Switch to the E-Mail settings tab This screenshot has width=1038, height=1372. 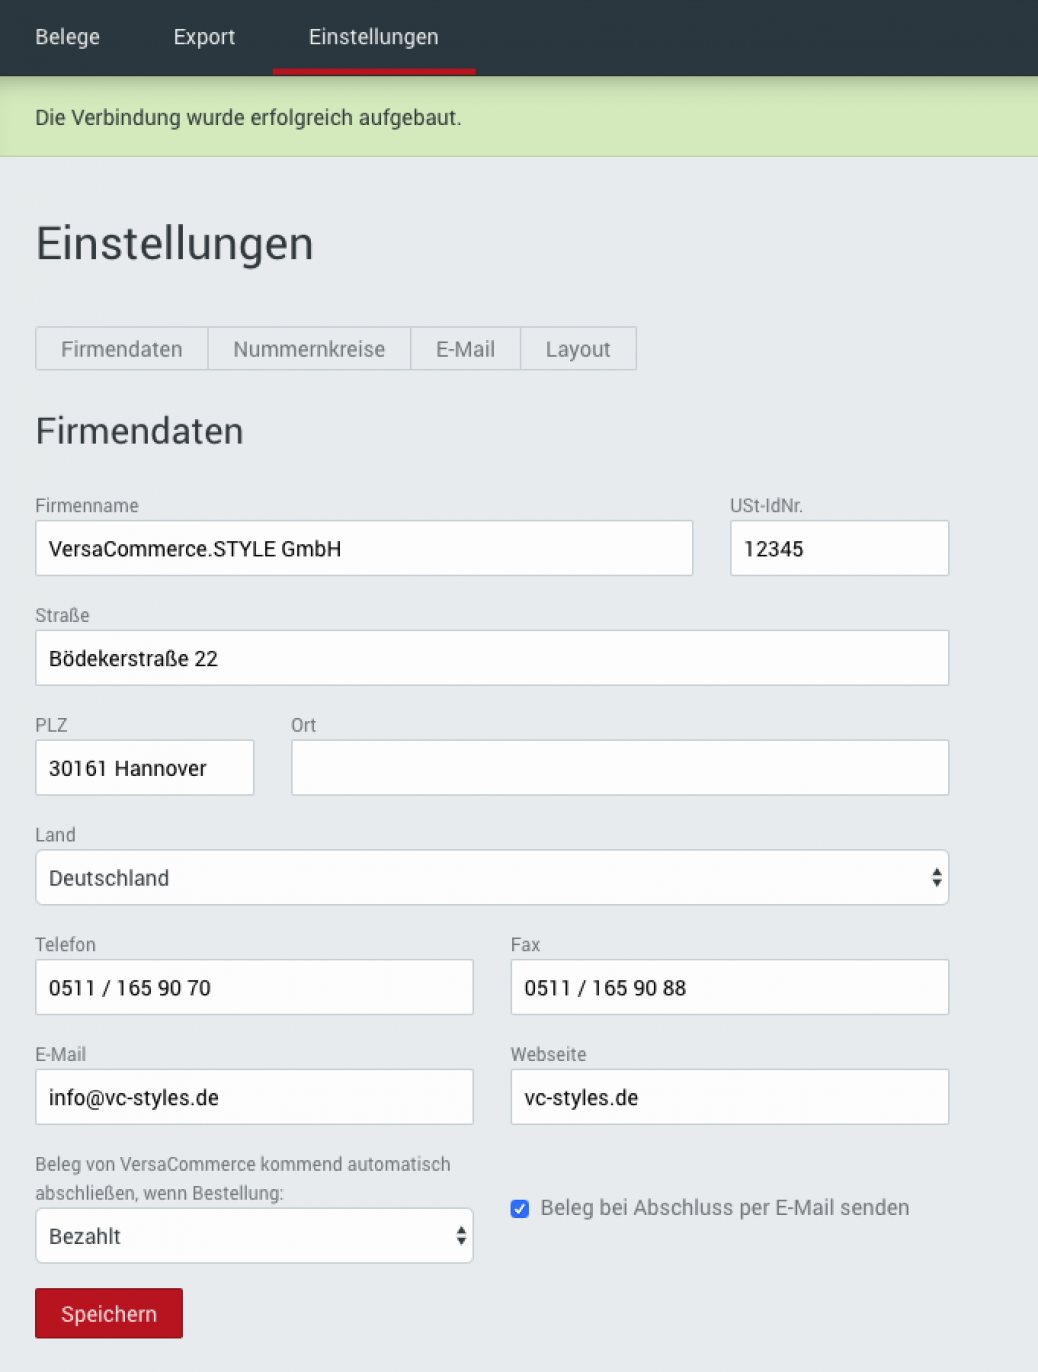point(465,349)
